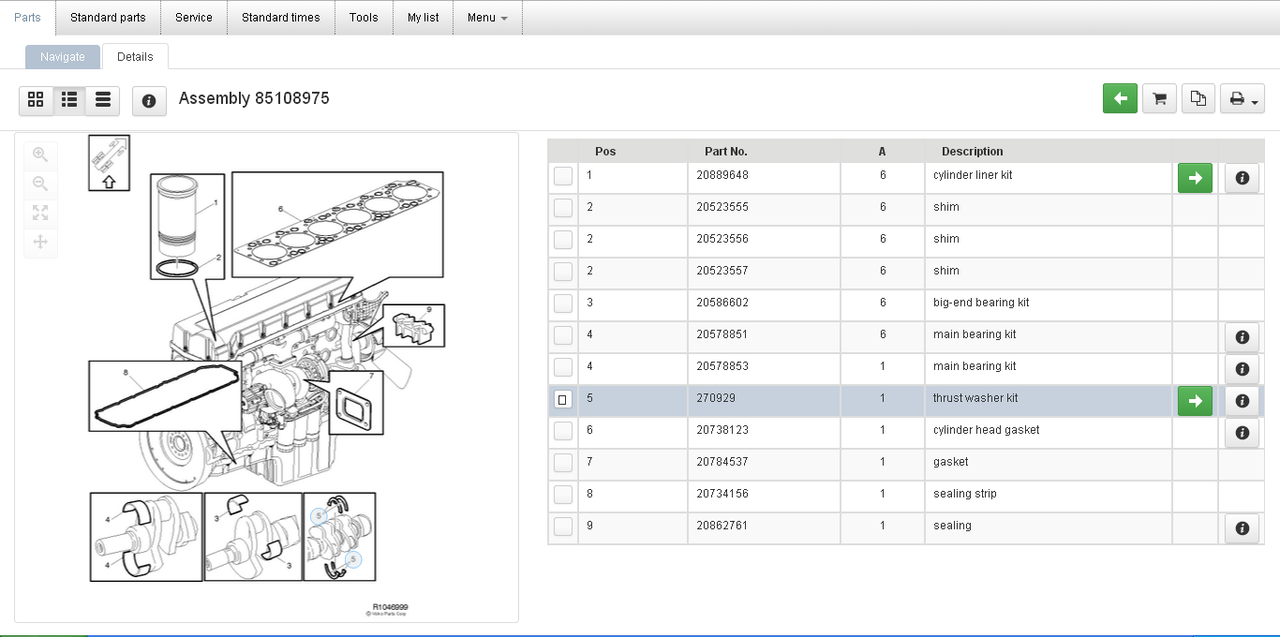
Task: Click the copy documents icon
Action: (x=1198, y=98)
